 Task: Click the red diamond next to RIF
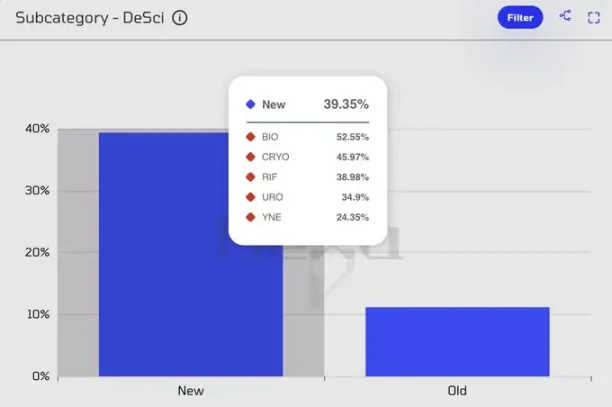coord(250,177)
